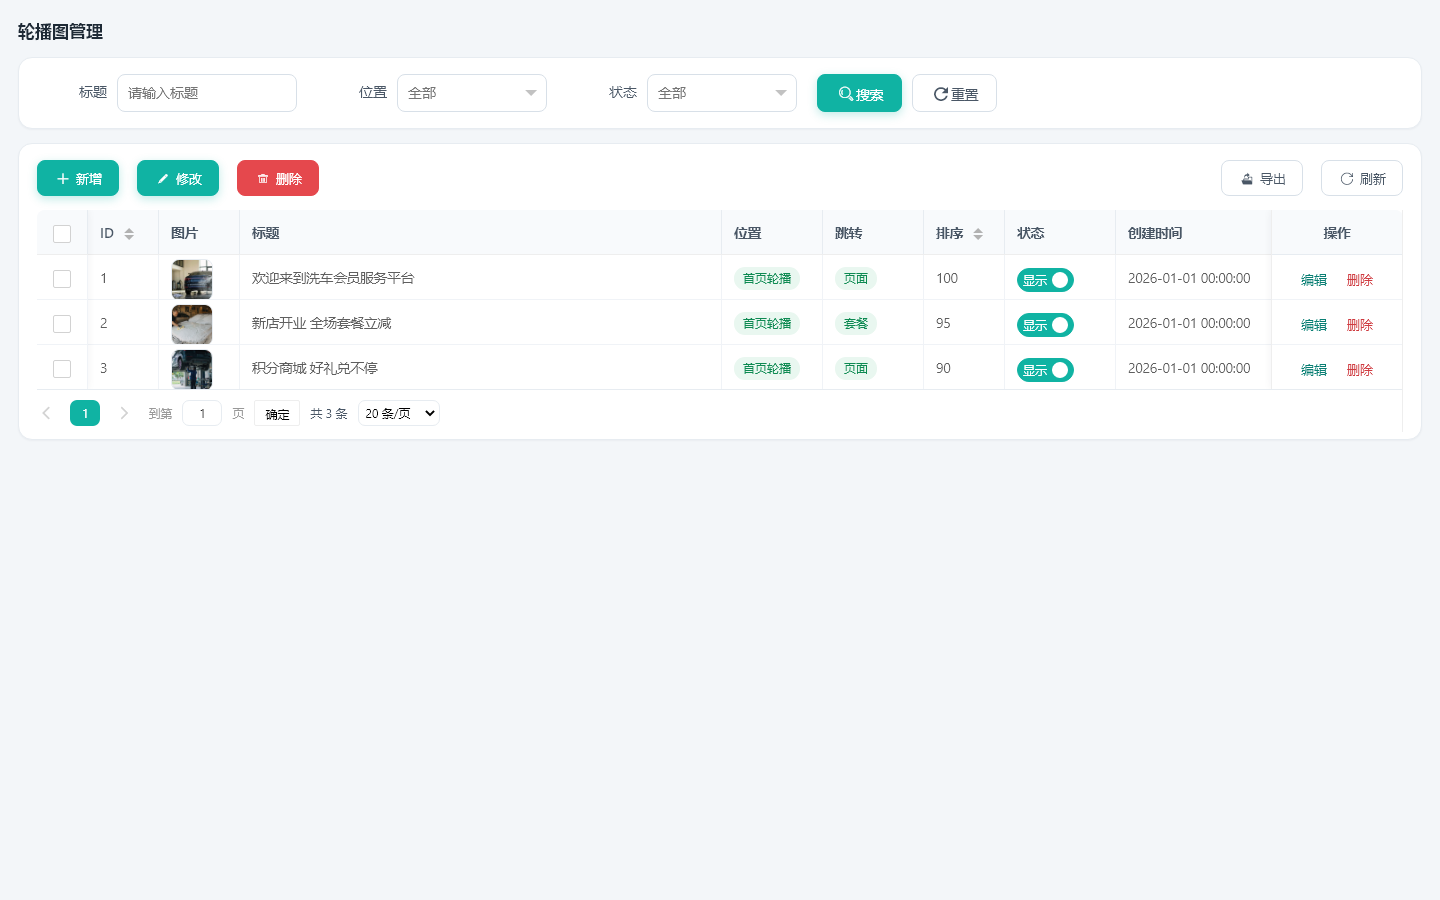Sort by the 排序 column arrows

(x=978, y=234)
